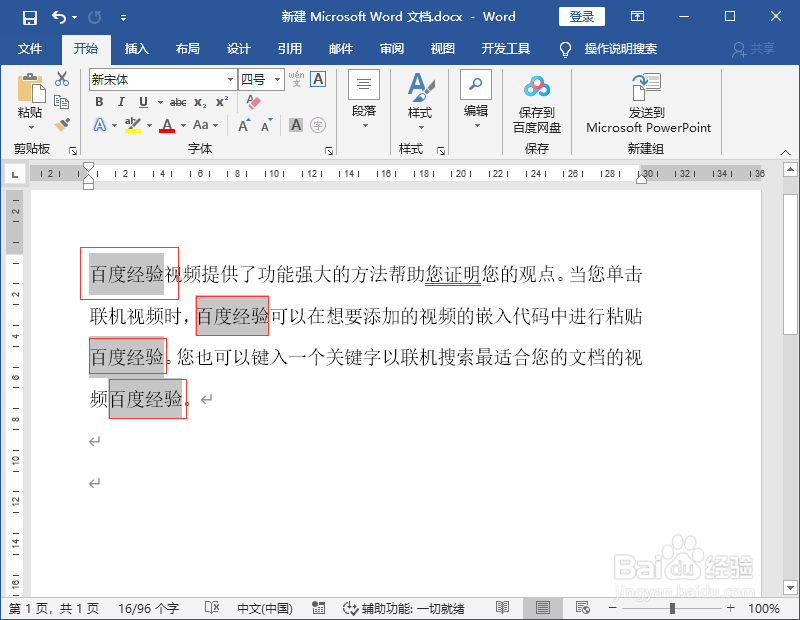Toggle Superscript formatting
800x620 pixels.
coord(222,102)
